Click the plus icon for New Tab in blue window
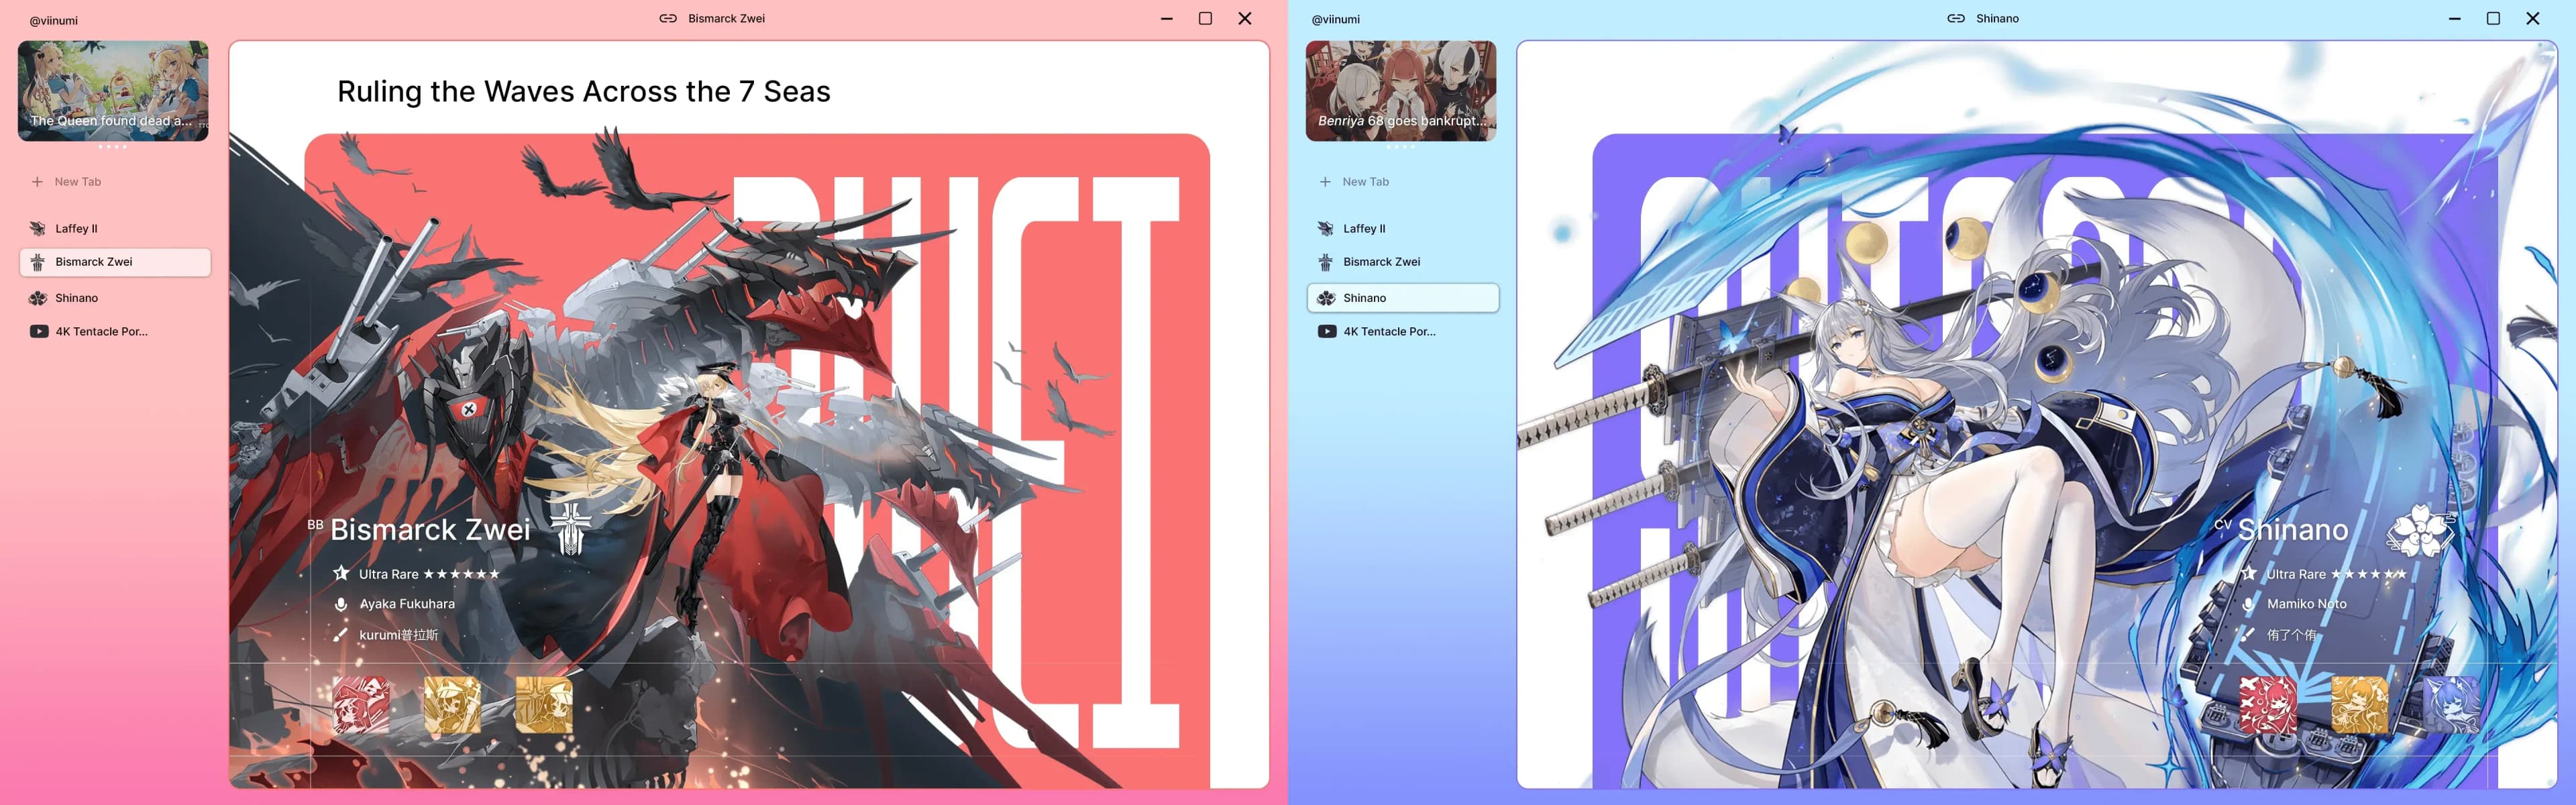2576x805 pixels. [x=1325, y=182]
